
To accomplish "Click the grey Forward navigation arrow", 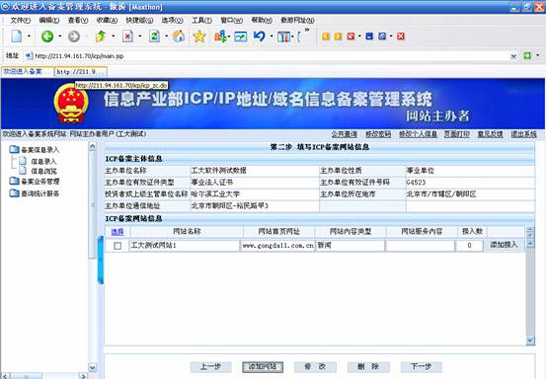I will point(74,36).
